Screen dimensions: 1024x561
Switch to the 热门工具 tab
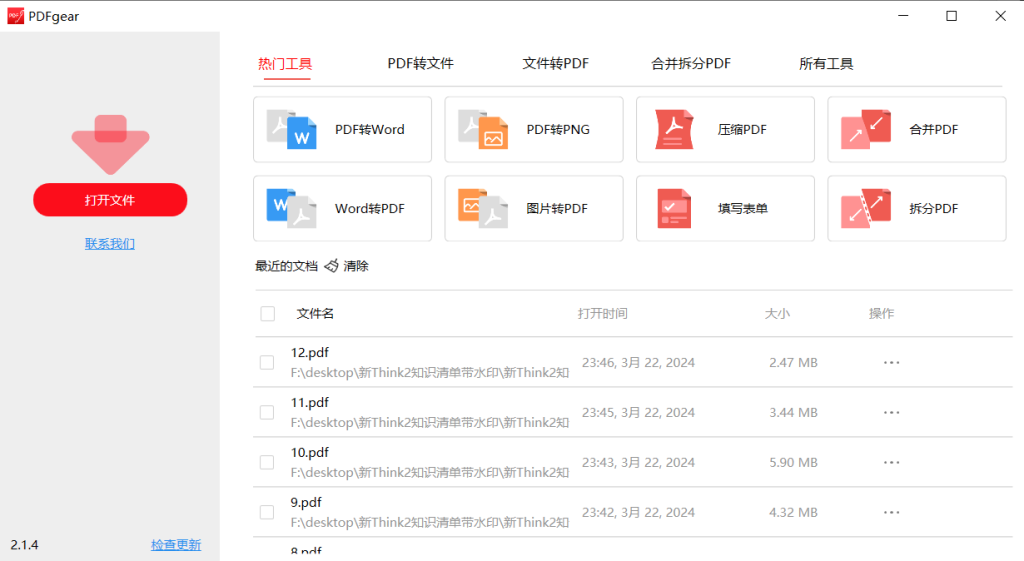[285, 64]
